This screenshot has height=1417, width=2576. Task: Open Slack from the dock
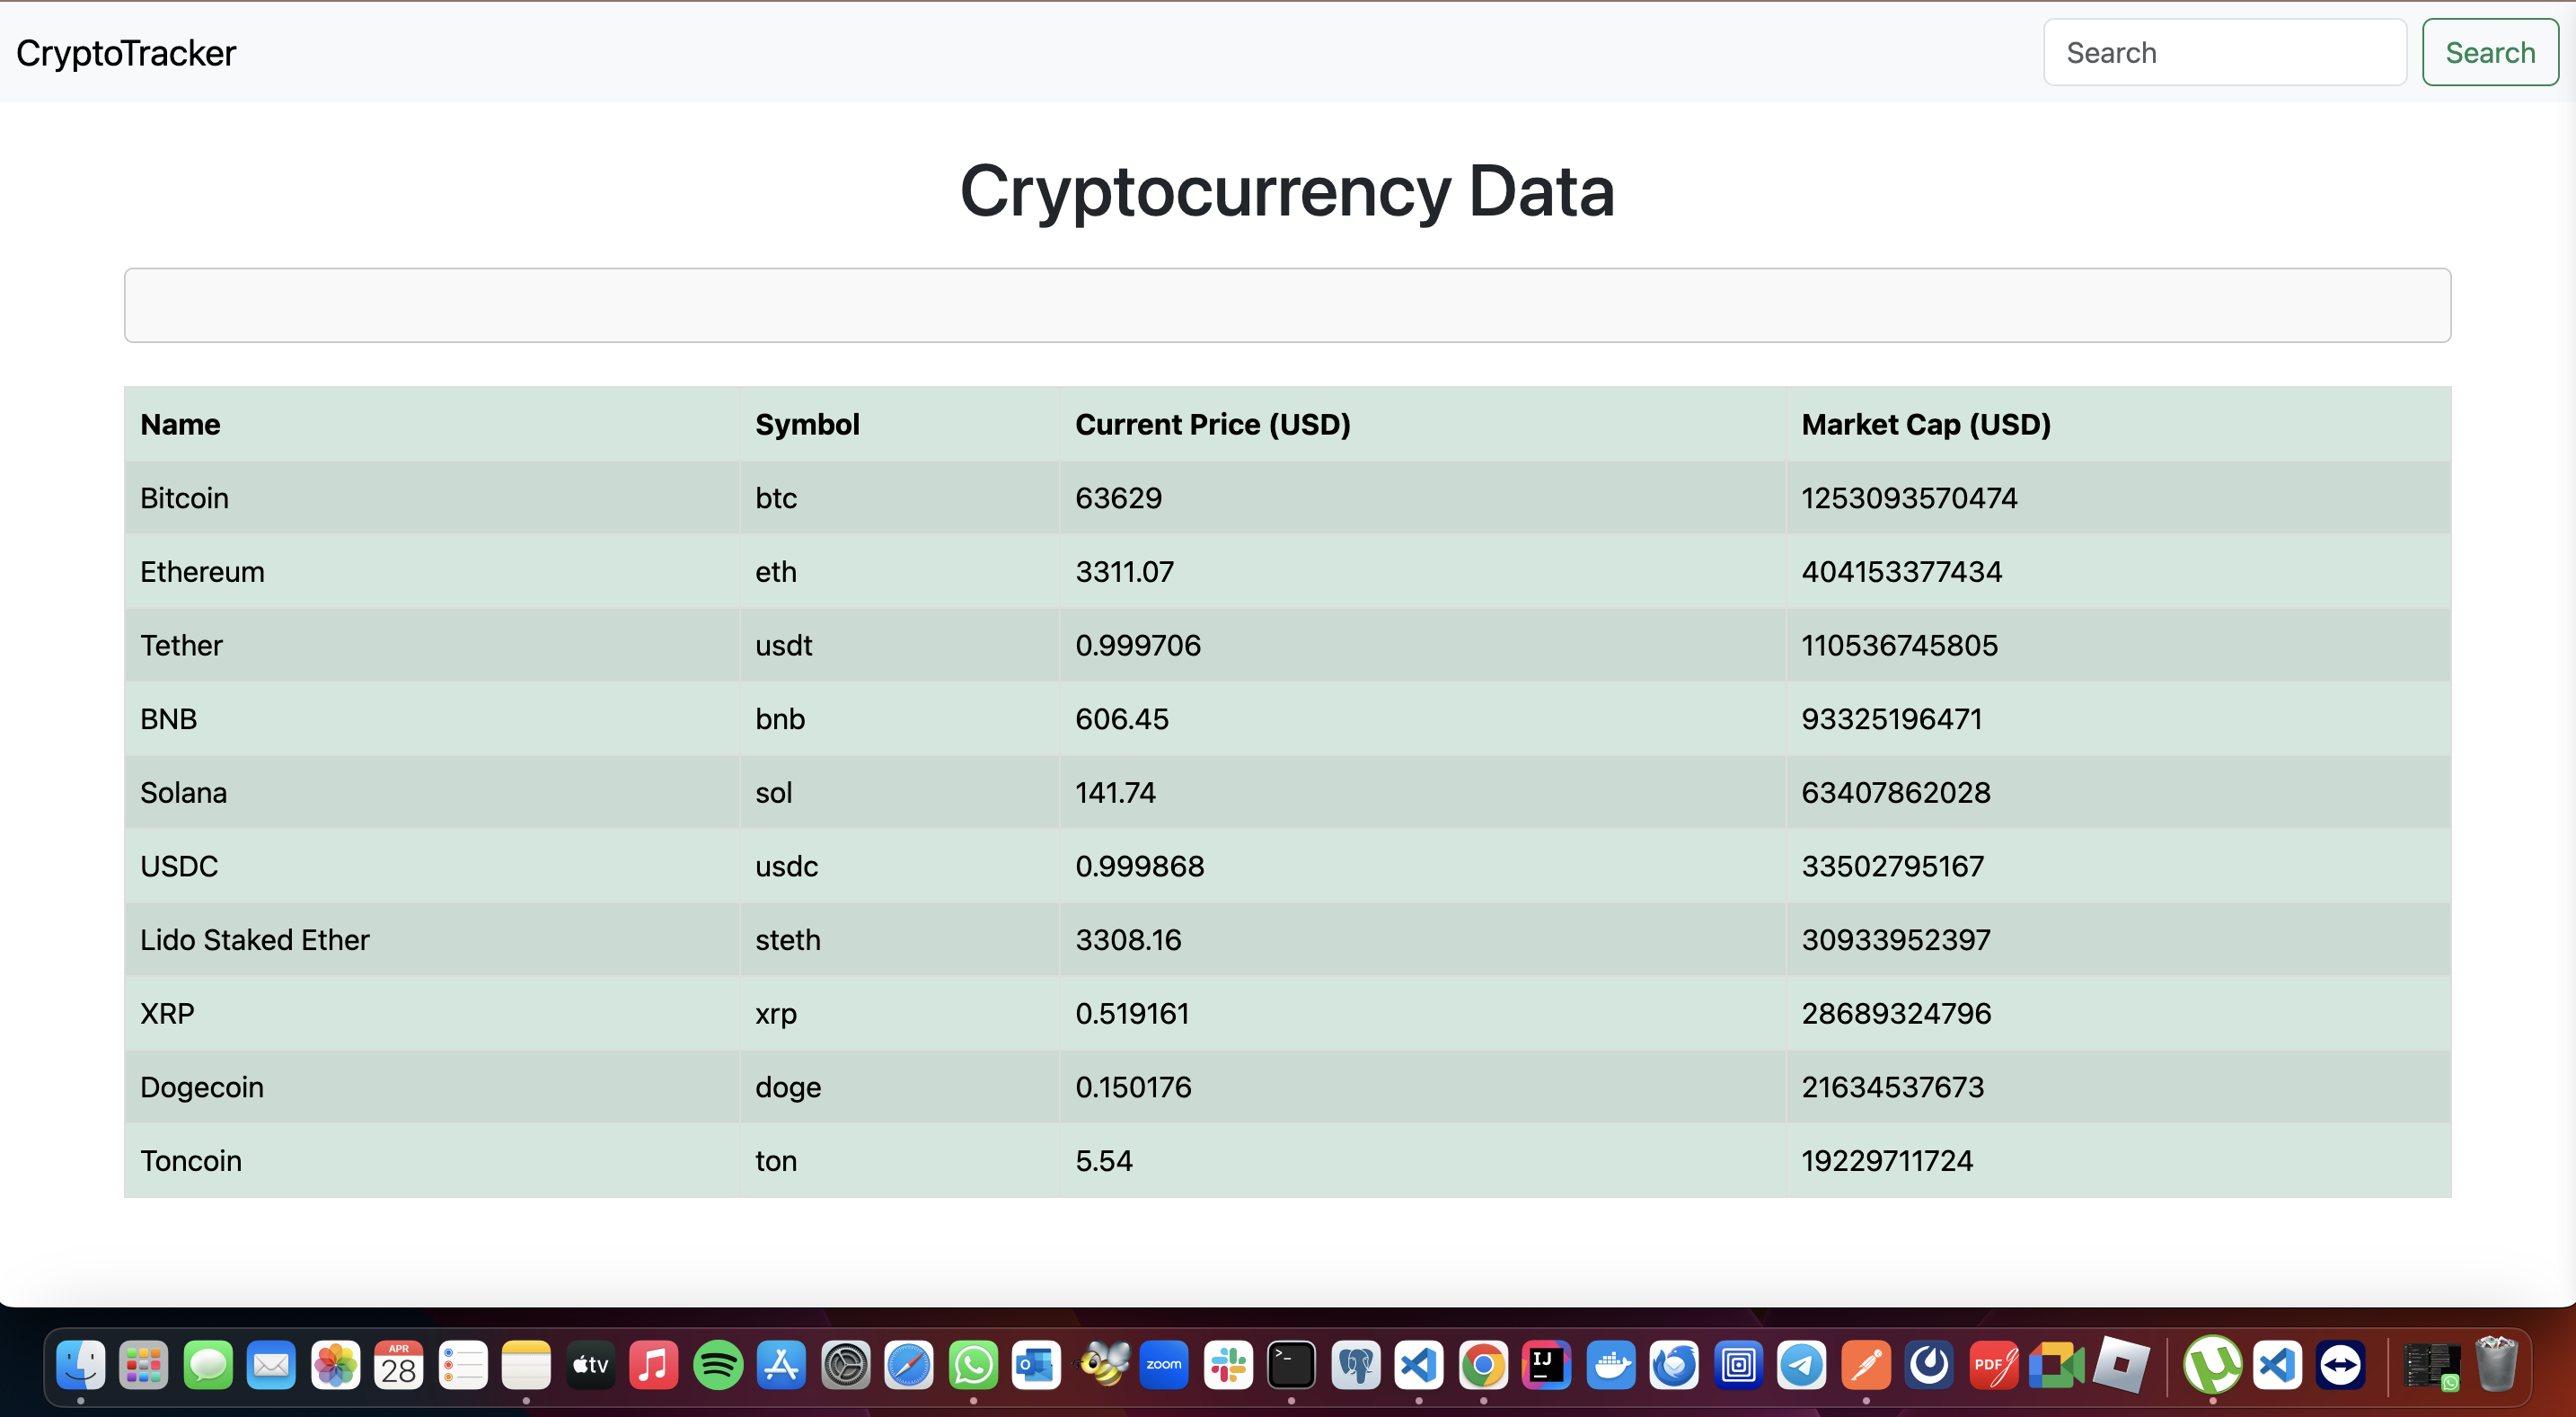(1227, 1365)
